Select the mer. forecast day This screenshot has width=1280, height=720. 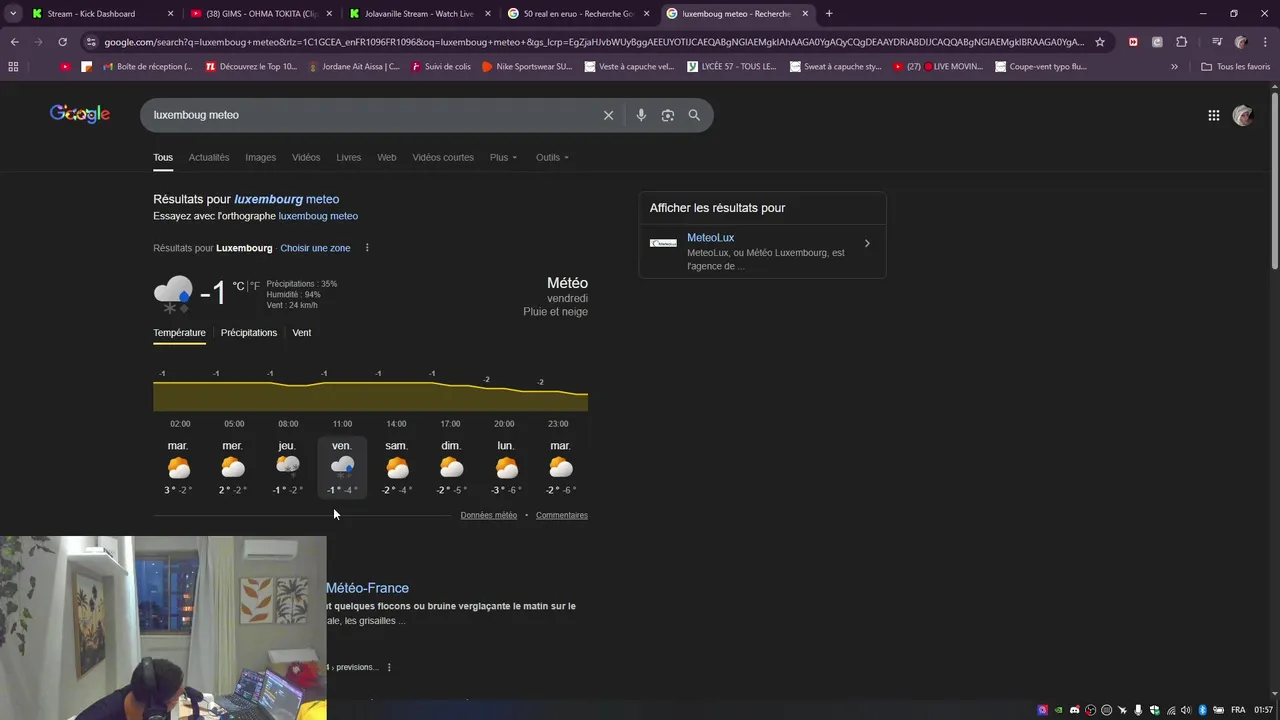tap(232, 467)
